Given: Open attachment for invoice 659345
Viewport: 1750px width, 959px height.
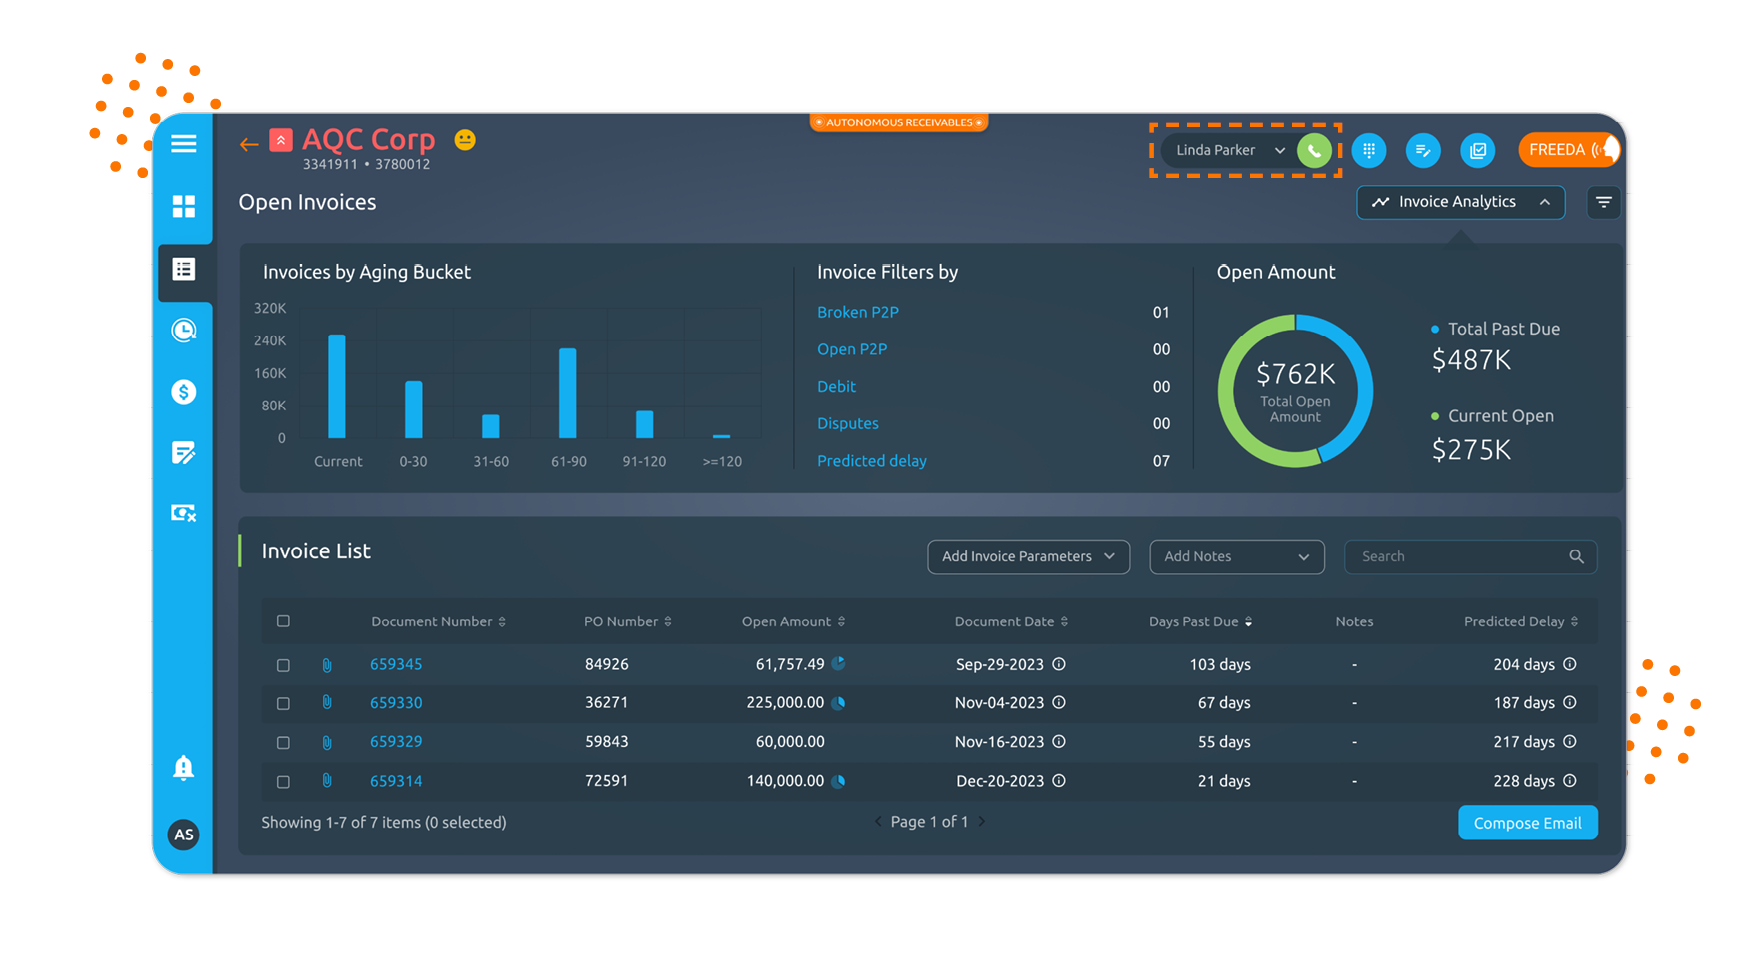Looking at the screenshot, I should point(327,665).
